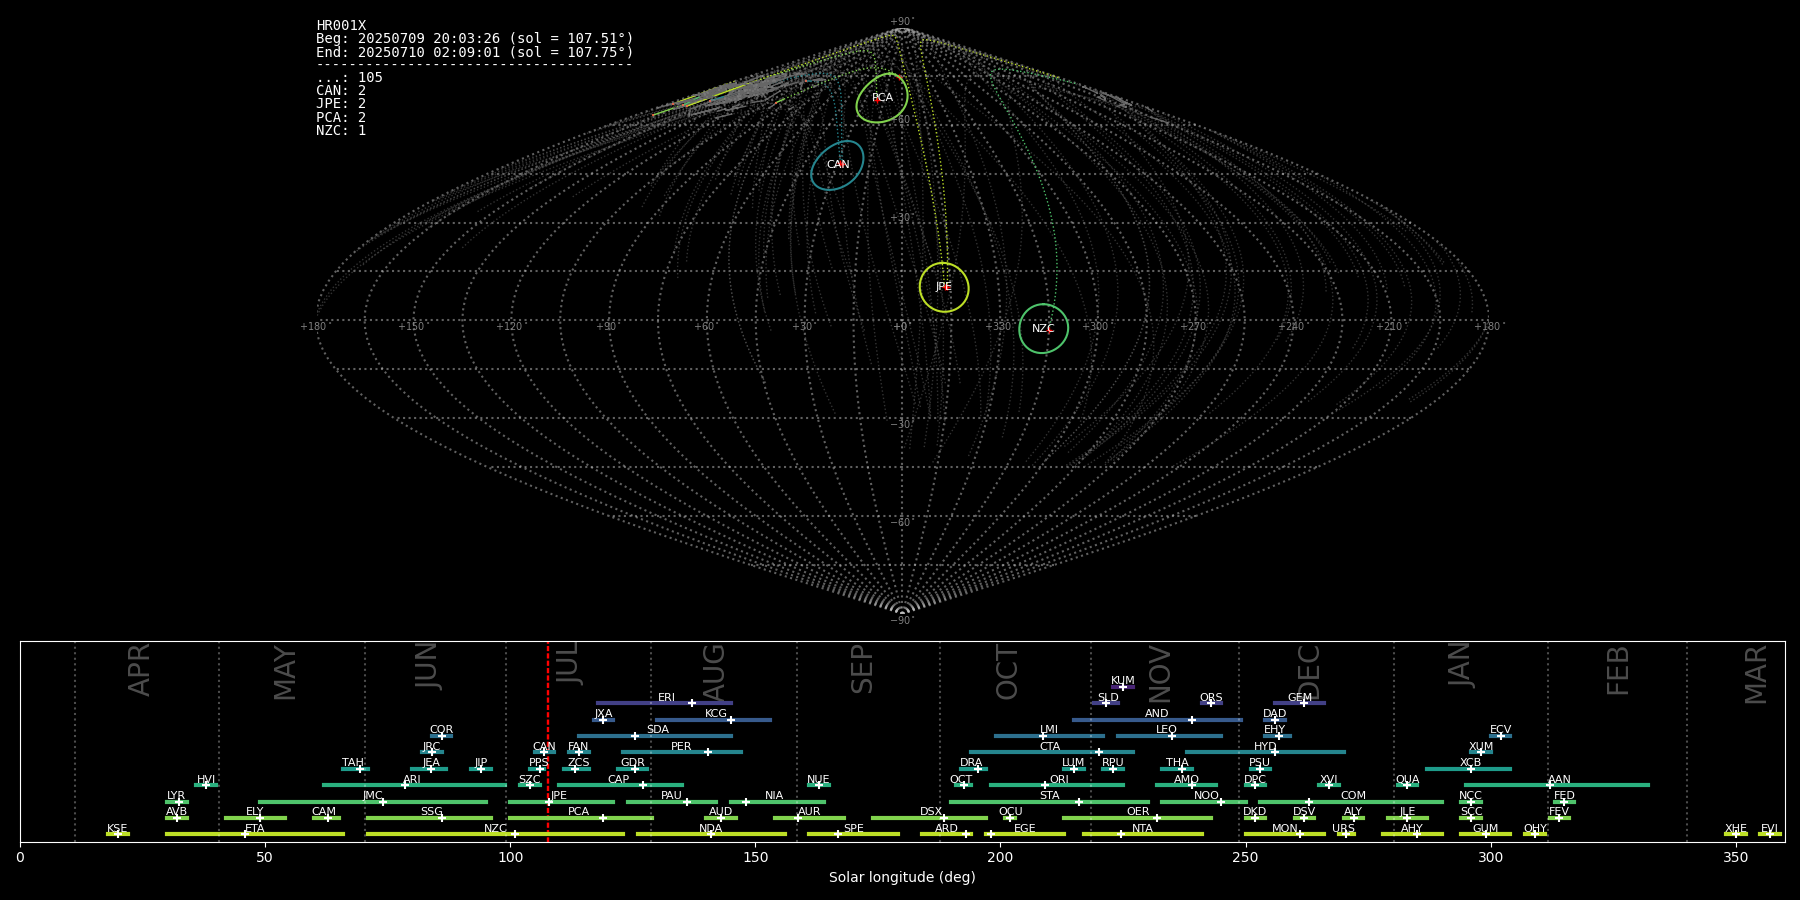Click the 'CAN: 2' legend entry
The height and width of the screenshot is (900, 1800).
tap(341, 91)
